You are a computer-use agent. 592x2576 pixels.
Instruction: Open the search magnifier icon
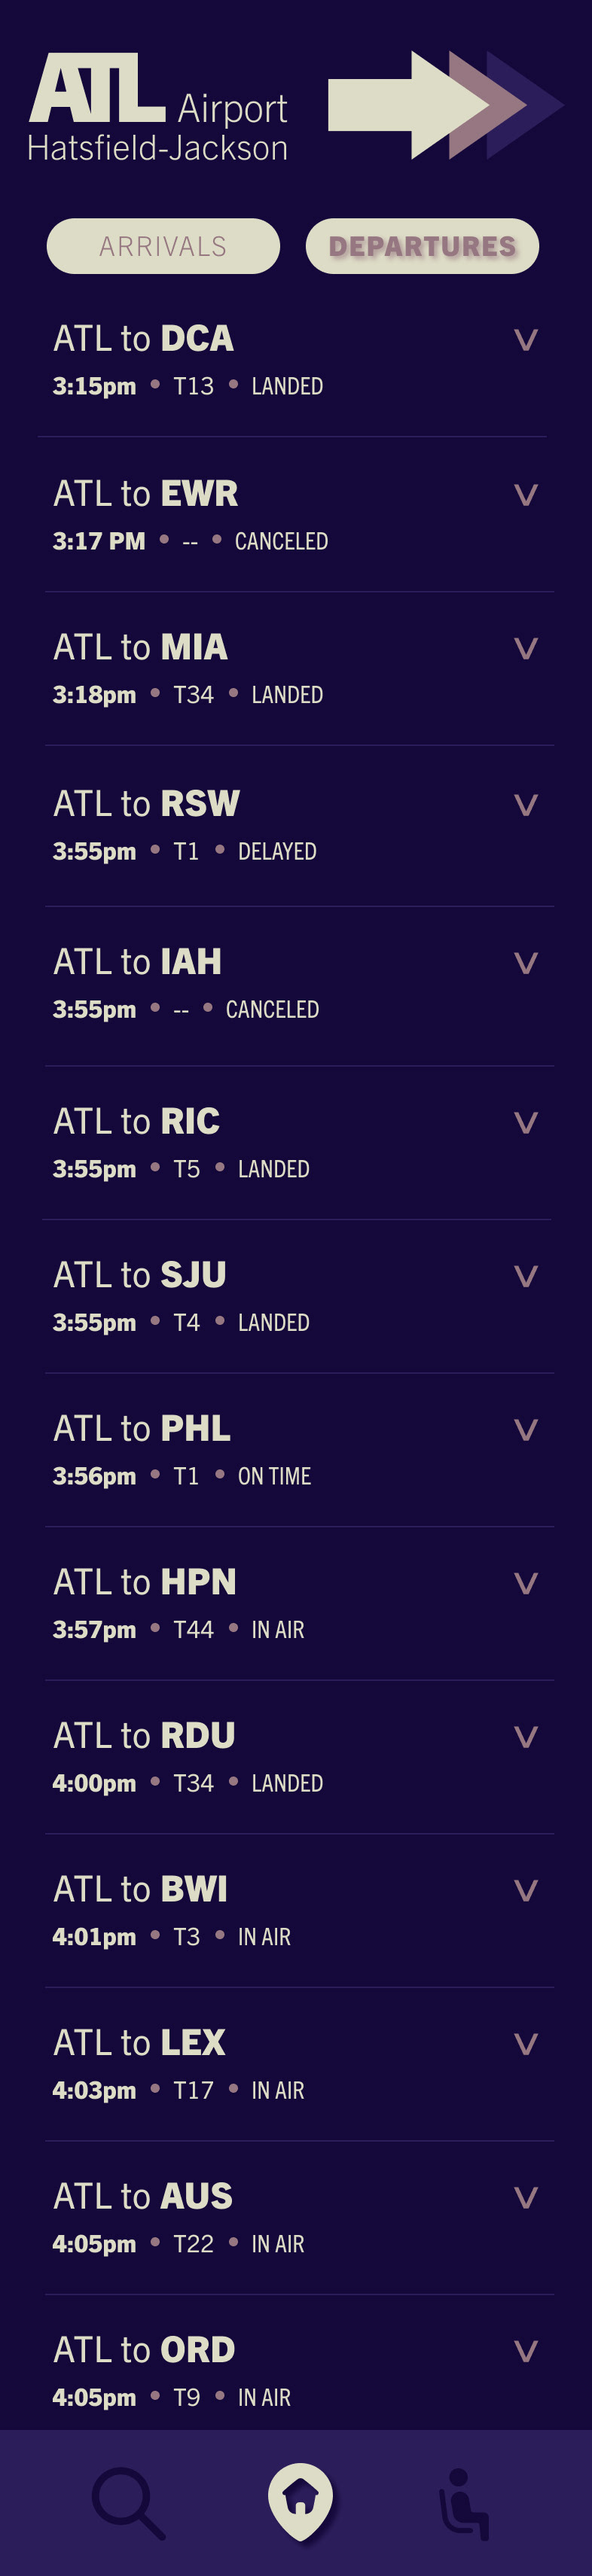(128, 2504)
